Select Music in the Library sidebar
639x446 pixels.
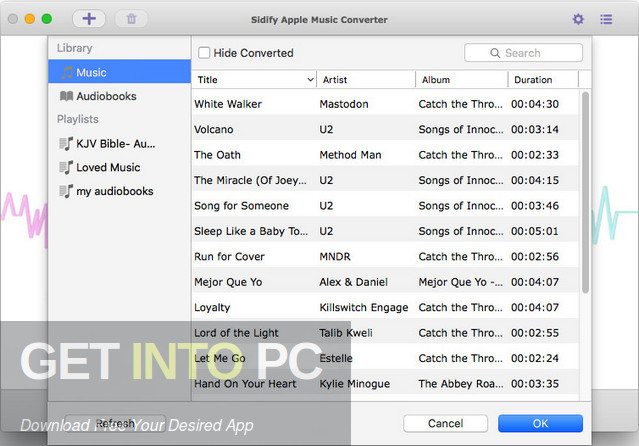(119, 72)
